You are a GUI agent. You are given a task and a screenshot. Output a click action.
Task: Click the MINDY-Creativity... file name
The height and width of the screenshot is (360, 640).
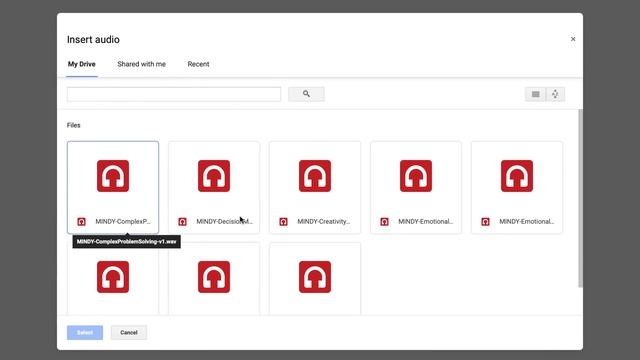click(x=324, y=222)
